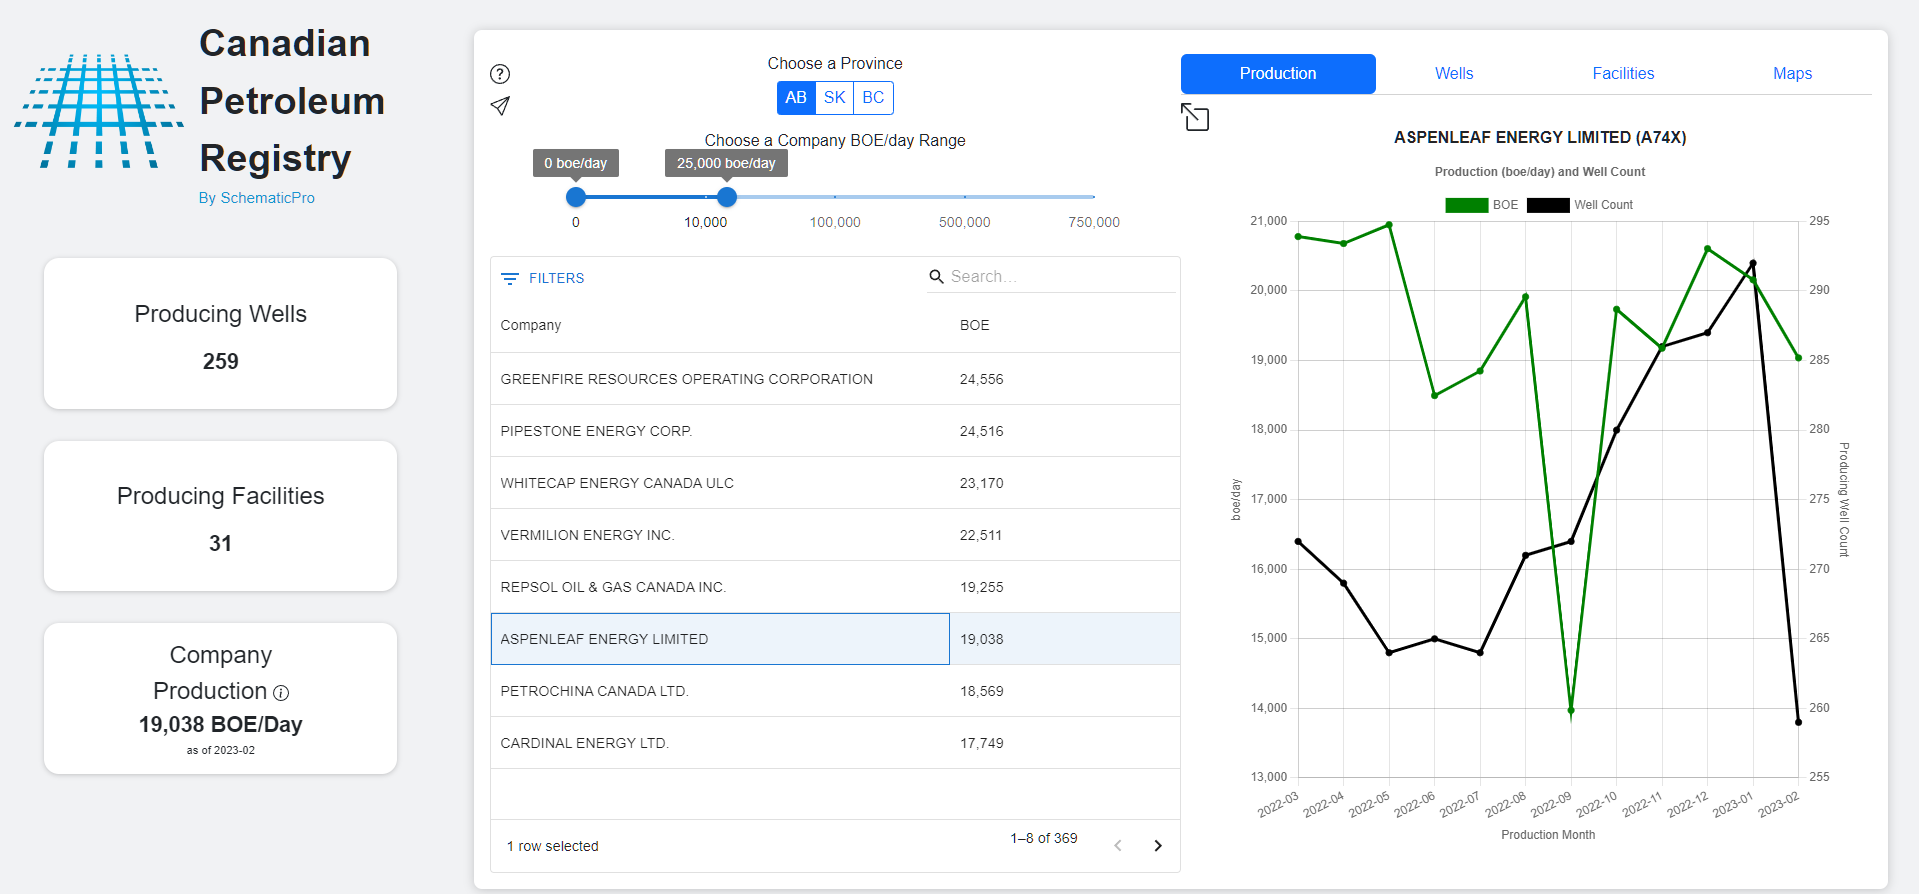Select WHITECAP ENERGY CANADA ULC row
The width and height of the screenshot is (1919, 894).
click(x=835, y=483)
